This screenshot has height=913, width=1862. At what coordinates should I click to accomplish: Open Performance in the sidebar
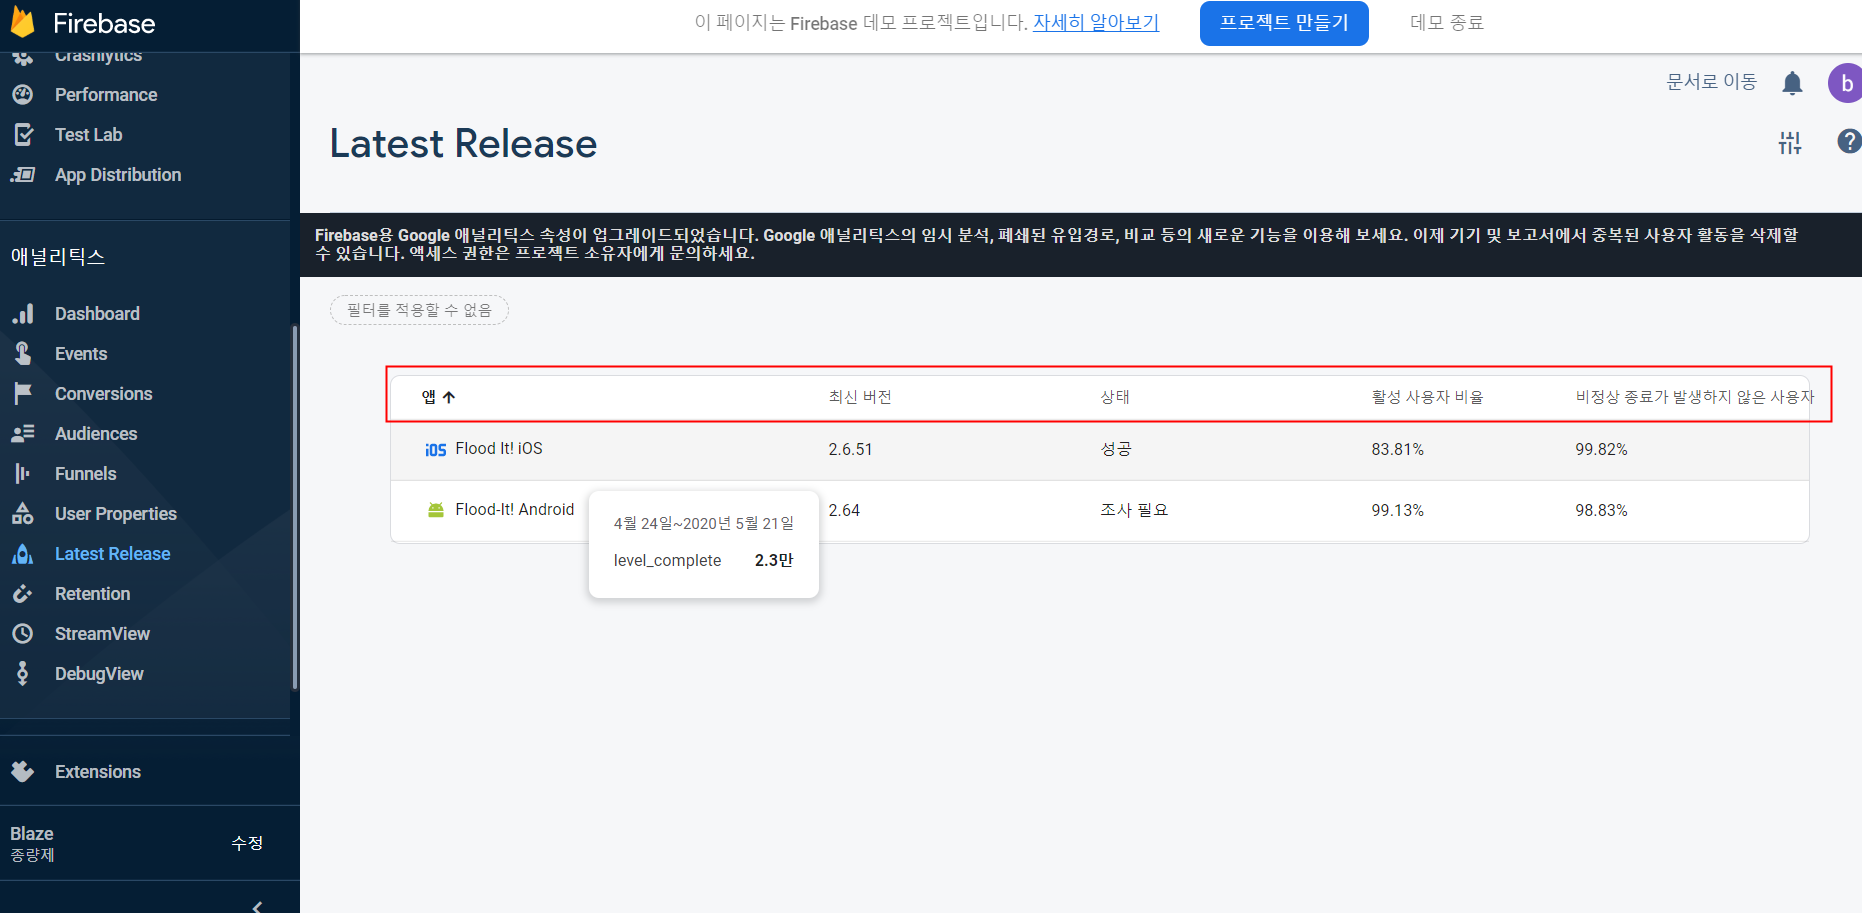coord(106,95)
